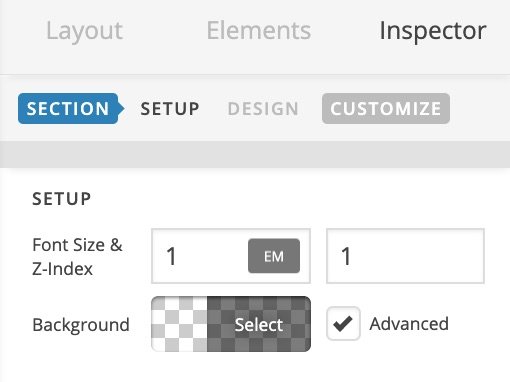
Task: Click the arrow tip of SECTION breadcrumb
Action: (121, 109)
